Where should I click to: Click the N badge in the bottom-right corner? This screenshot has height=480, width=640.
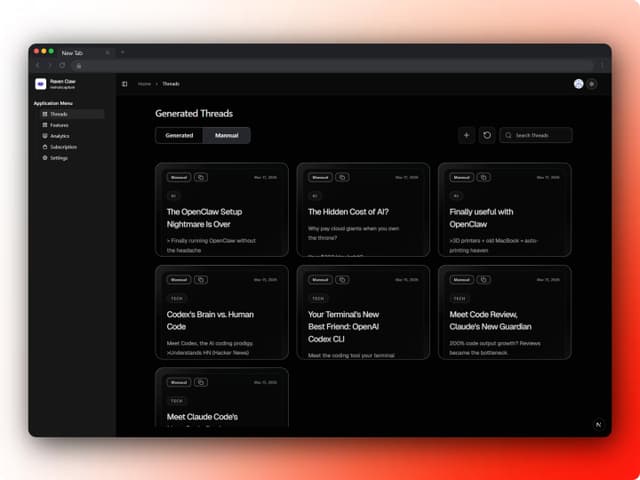click(x=598, y=424)
